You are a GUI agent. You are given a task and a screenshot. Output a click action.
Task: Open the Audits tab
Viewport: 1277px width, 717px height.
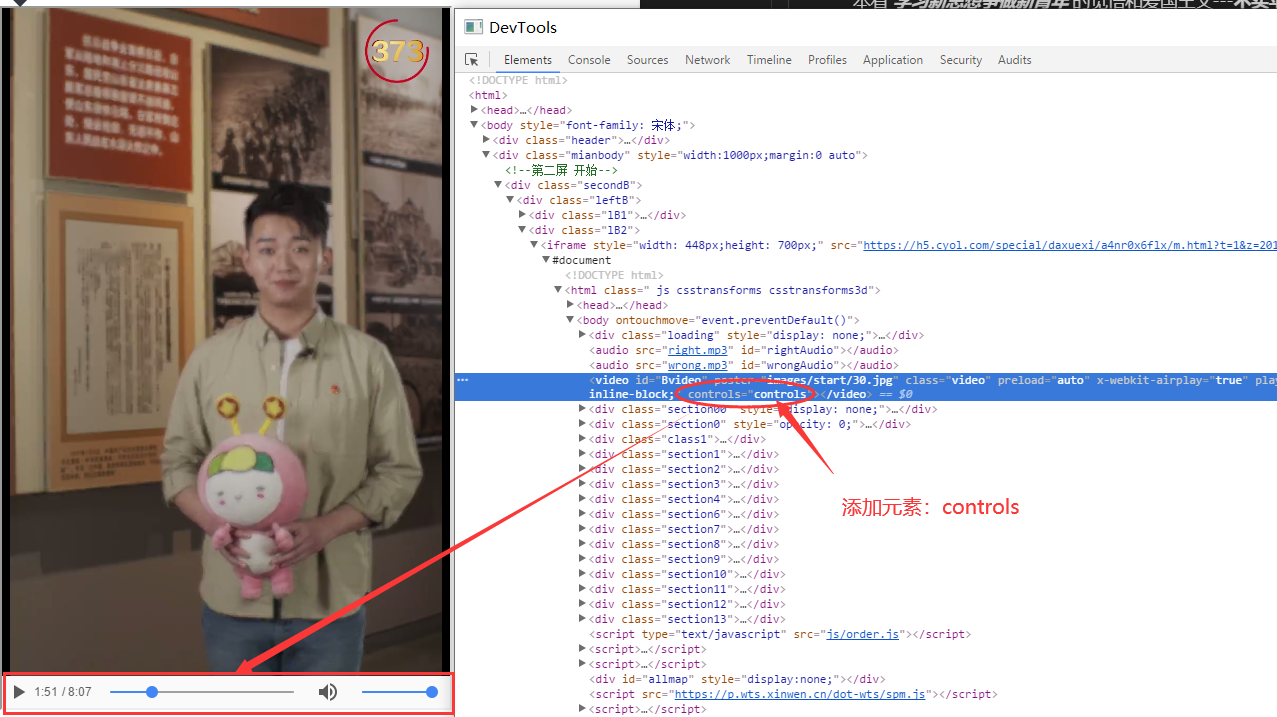tap(1014, 60)
